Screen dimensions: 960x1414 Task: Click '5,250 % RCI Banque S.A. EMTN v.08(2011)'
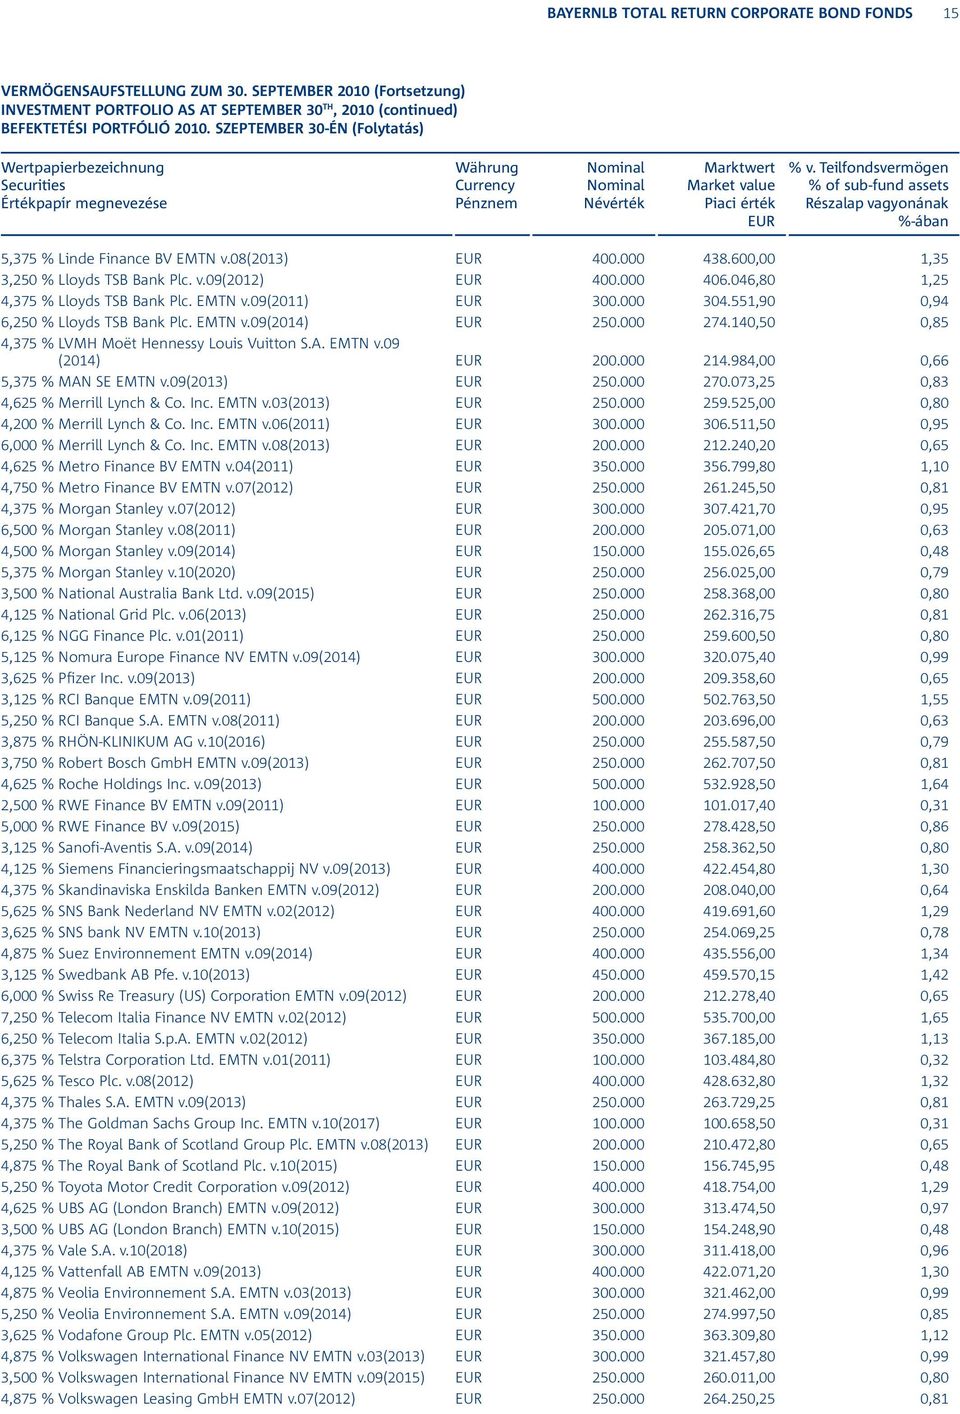(x=140, y=721)
